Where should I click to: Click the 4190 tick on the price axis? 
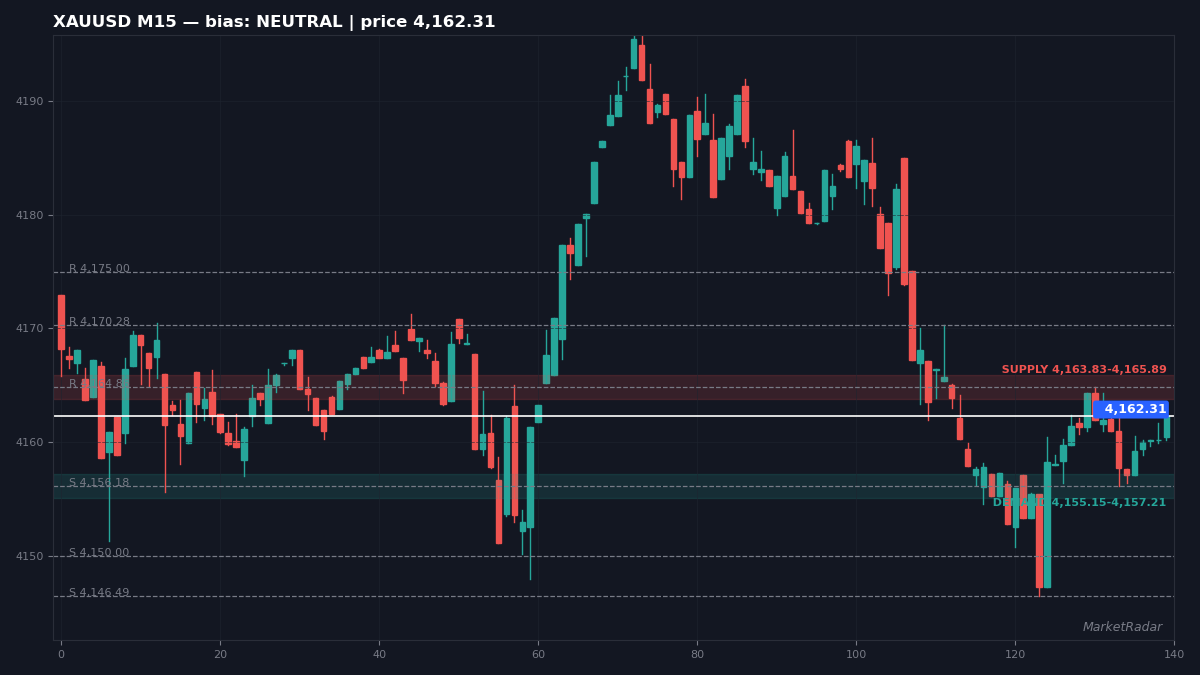click(29, 102)
